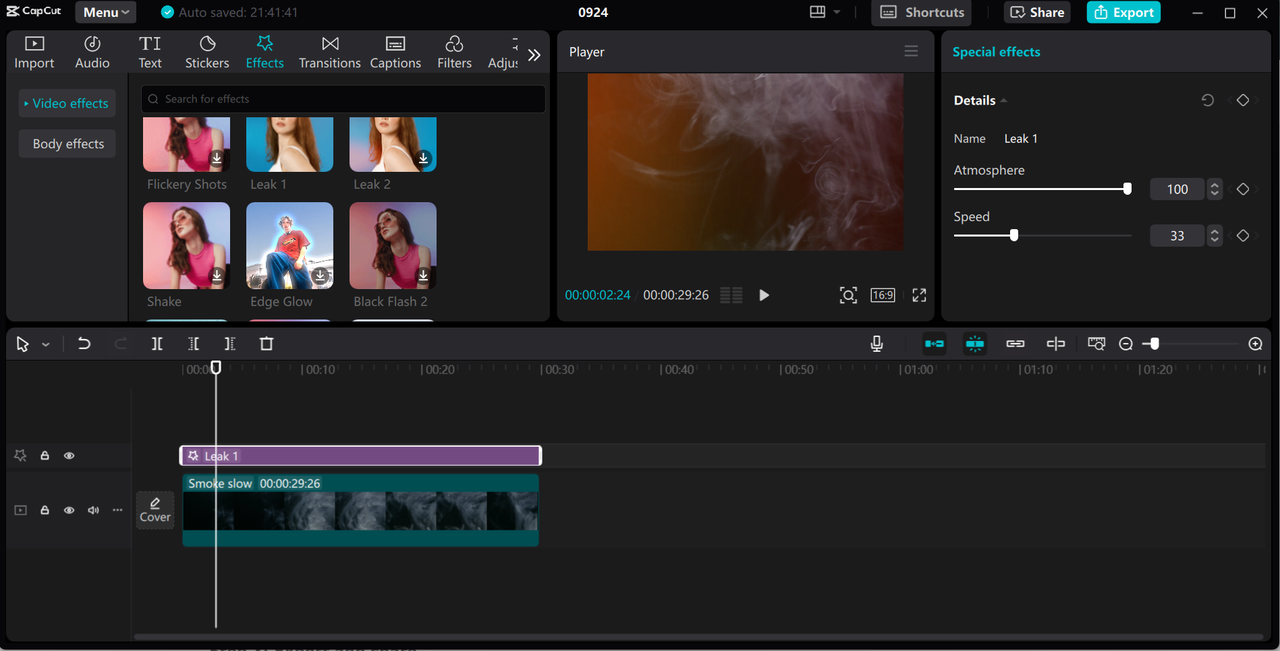This screenshot has width=1280, height=651.
Task: Click the Shortcuts button
Action: (922, 12)
